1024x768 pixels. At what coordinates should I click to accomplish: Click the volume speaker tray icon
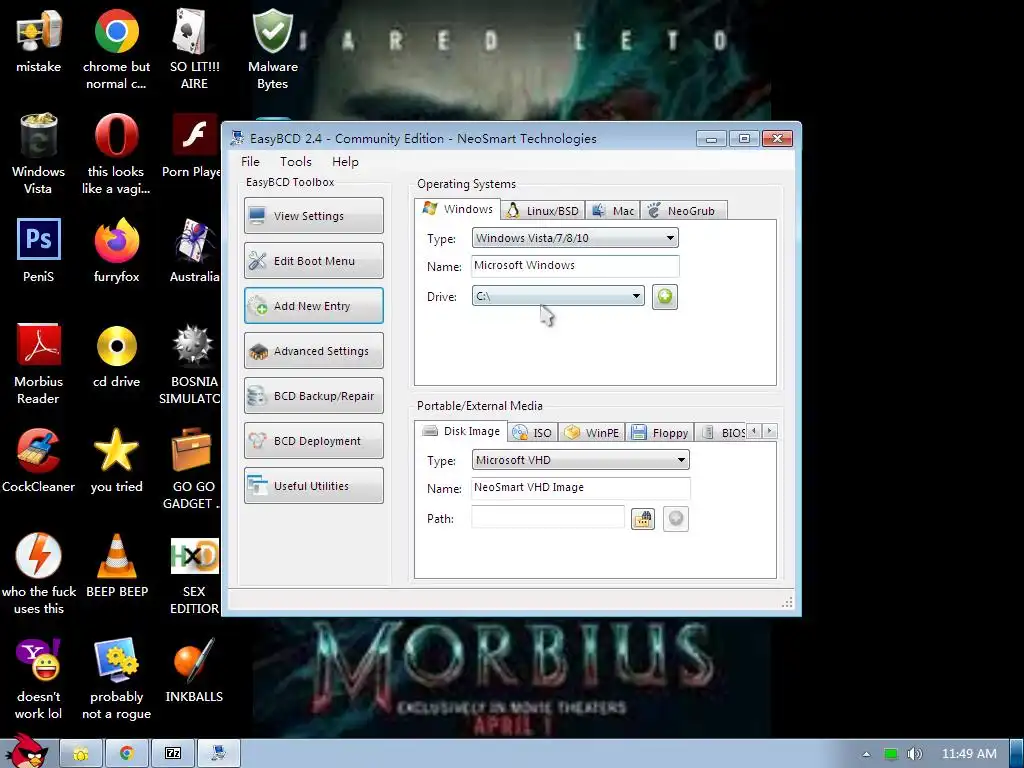(x=914, y=754)
